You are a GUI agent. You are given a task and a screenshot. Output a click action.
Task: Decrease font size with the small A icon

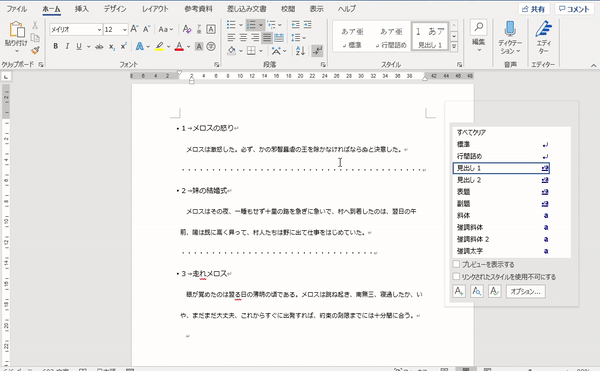tap(146, 29)
